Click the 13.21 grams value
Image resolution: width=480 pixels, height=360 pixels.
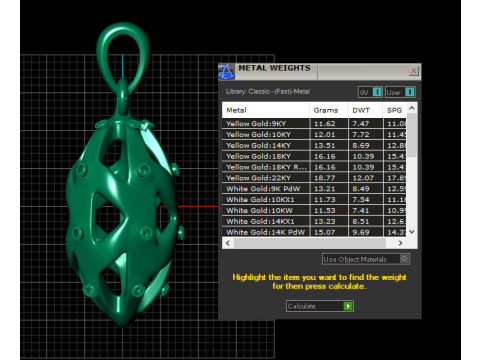(325, 189)
